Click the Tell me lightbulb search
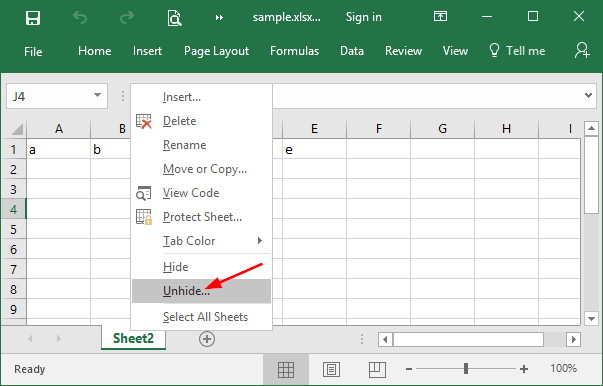 click(x=517, y=51)
